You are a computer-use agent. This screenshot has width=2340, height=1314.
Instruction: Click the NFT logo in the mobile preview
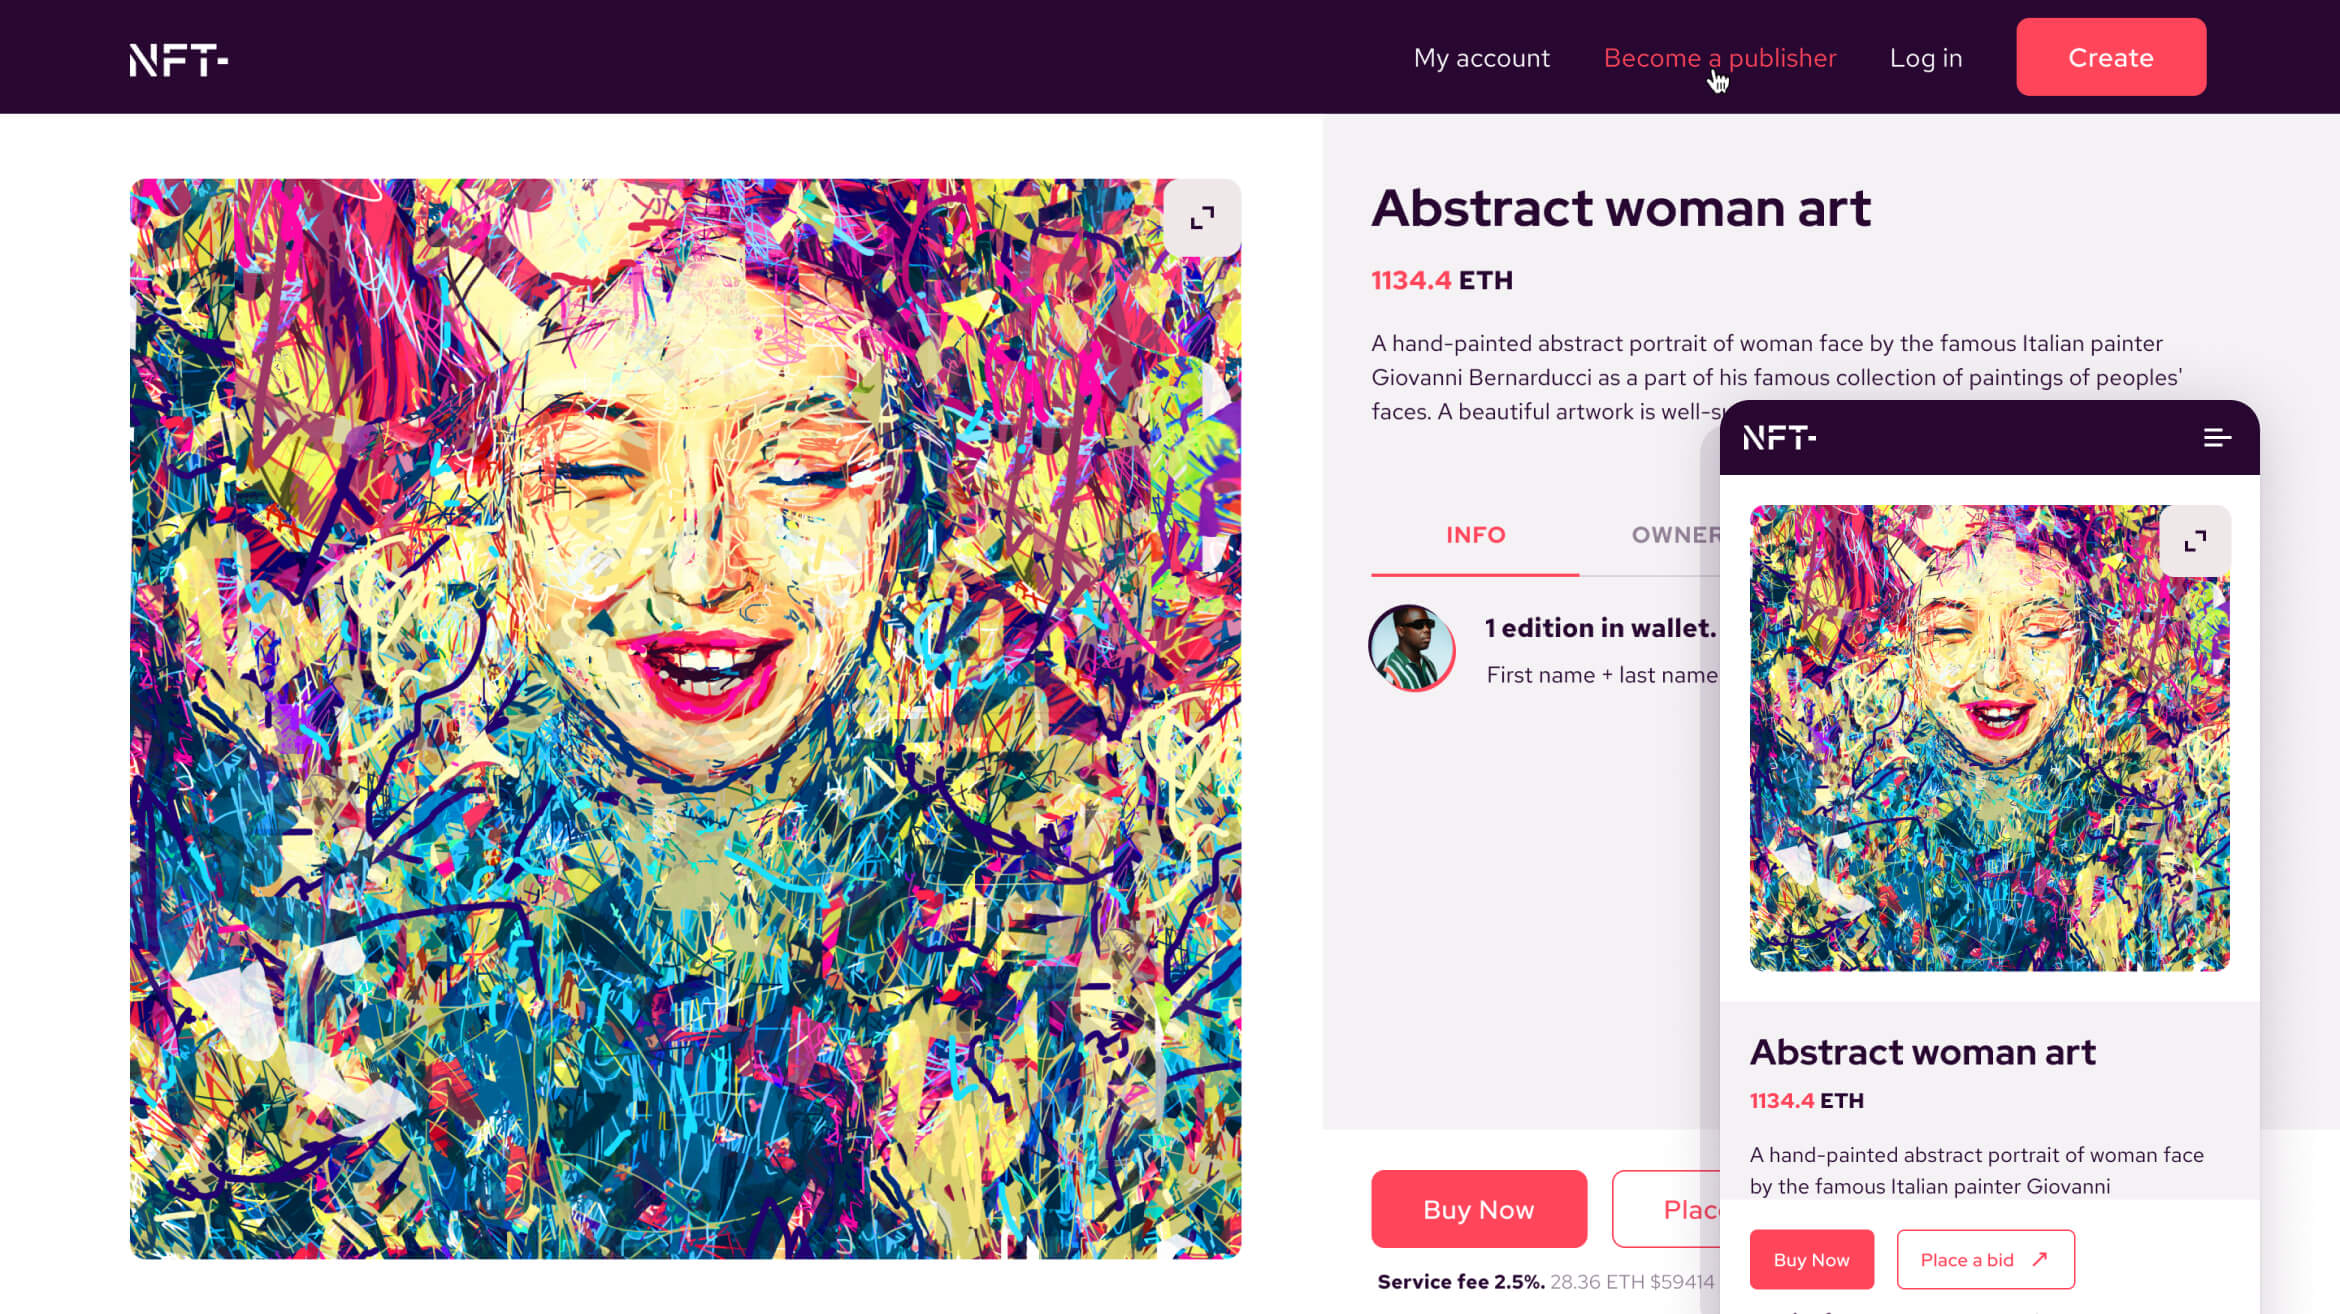1779,438
